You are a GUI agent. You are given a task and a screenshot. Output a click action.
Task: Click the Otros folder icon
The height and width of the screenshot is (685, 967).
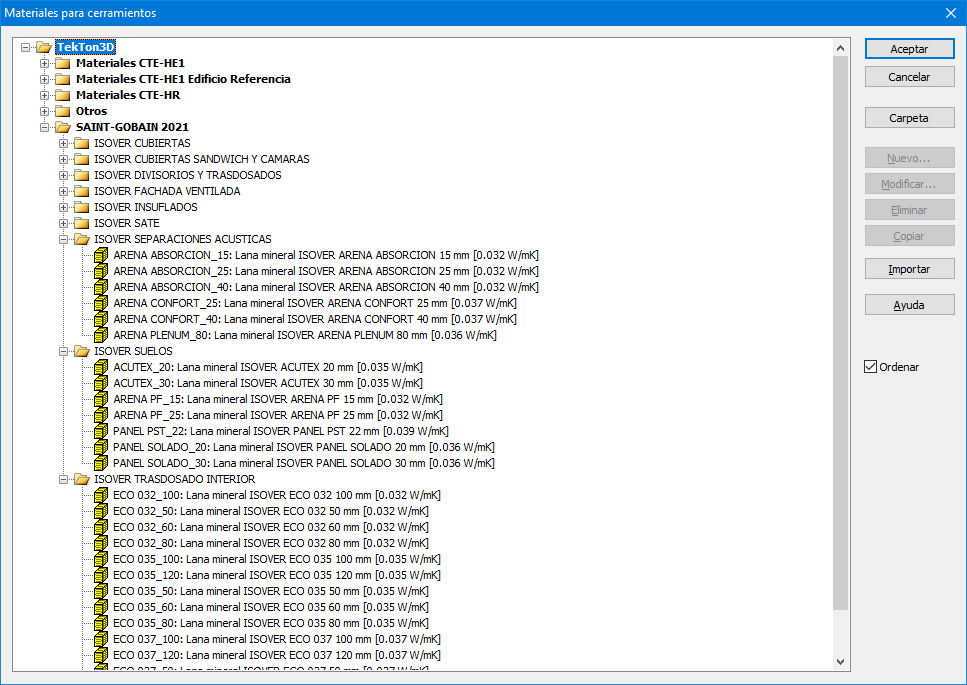pos(62,112)
